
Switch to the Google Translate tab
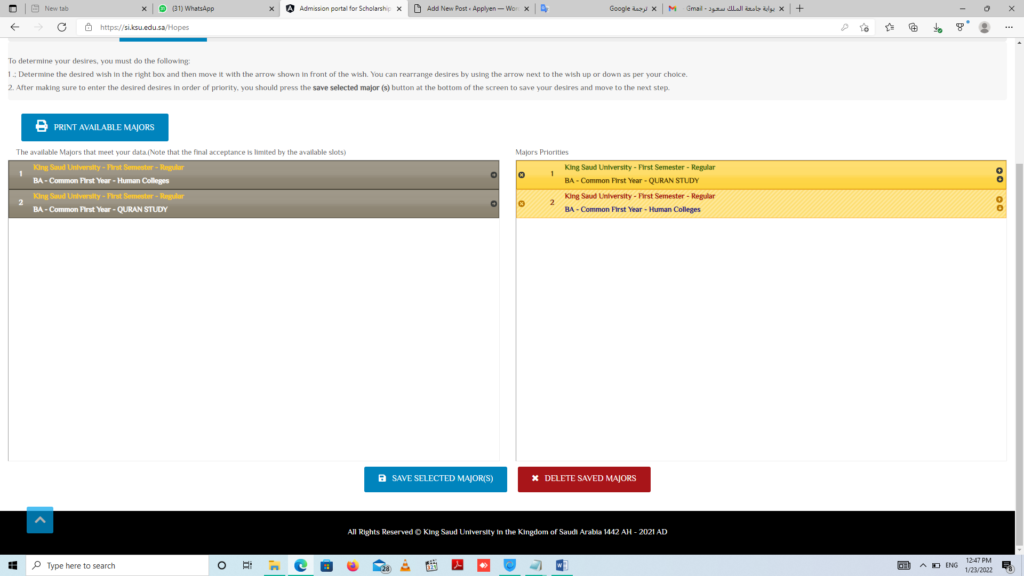[x=598, y=8]
